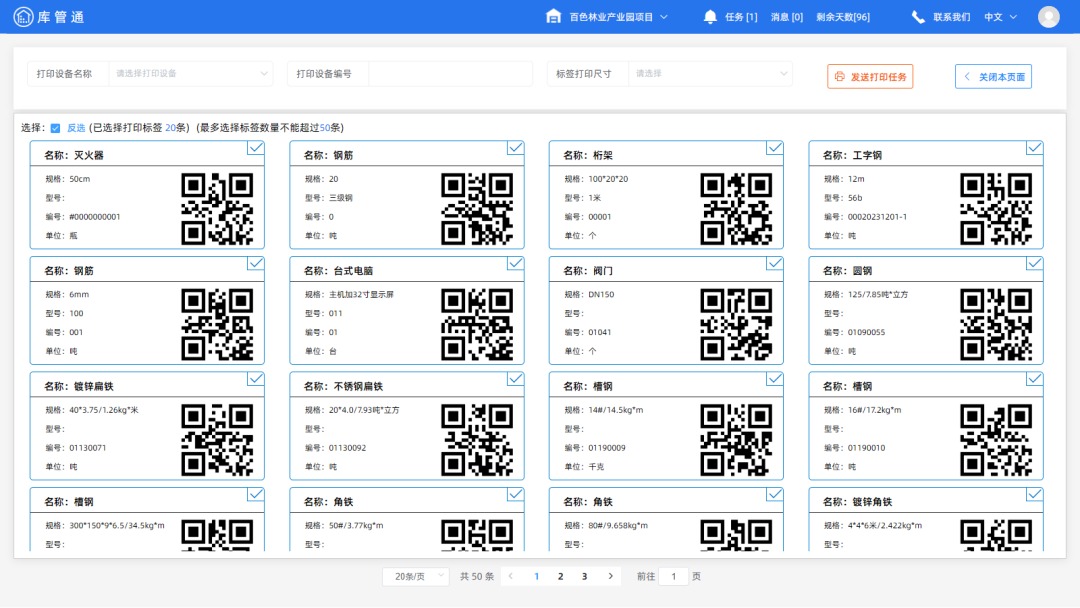Image resolution: width=1080 pixels, height=608 pixels.
Task: Click the 库管通 logo icon
Action: pos(23,16)
